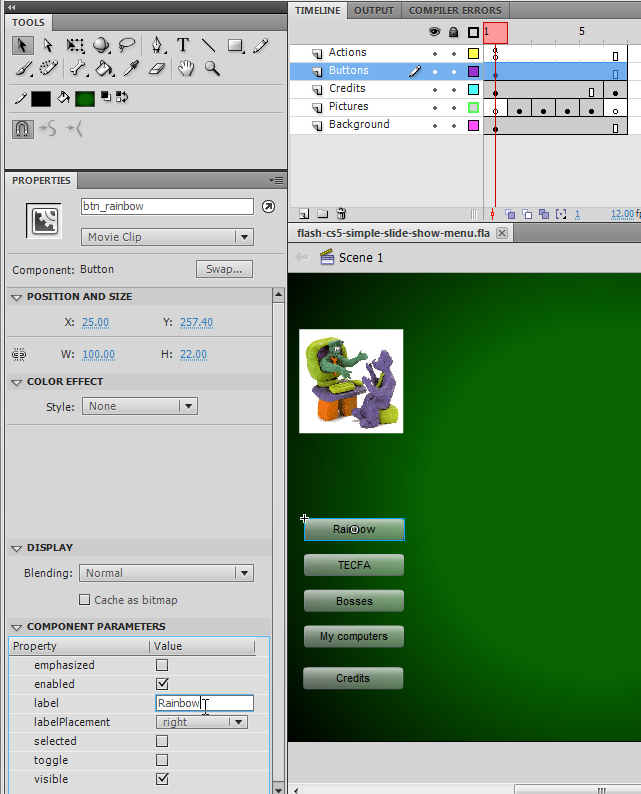Select the Eyedropper tool
641x794 pixels.
(132, 68)
